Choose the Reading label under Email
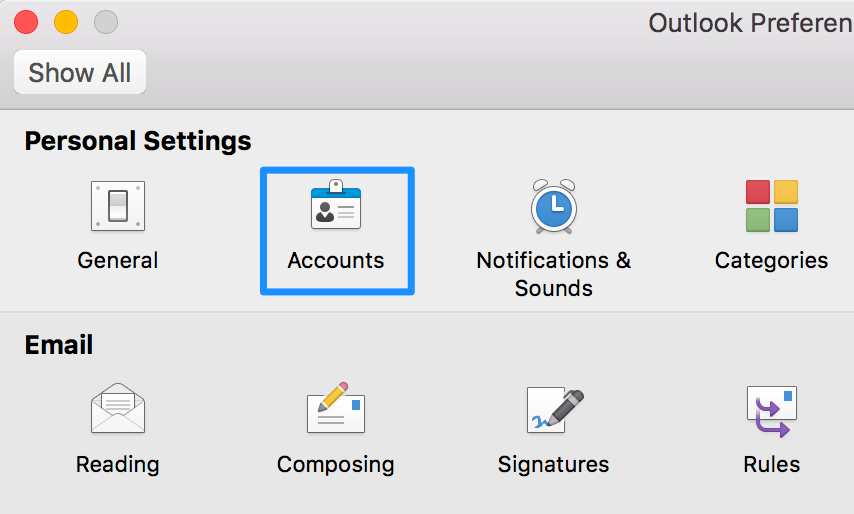Image resolution: width=854 pixels, height=514 pixels. (x=118, y=465)
